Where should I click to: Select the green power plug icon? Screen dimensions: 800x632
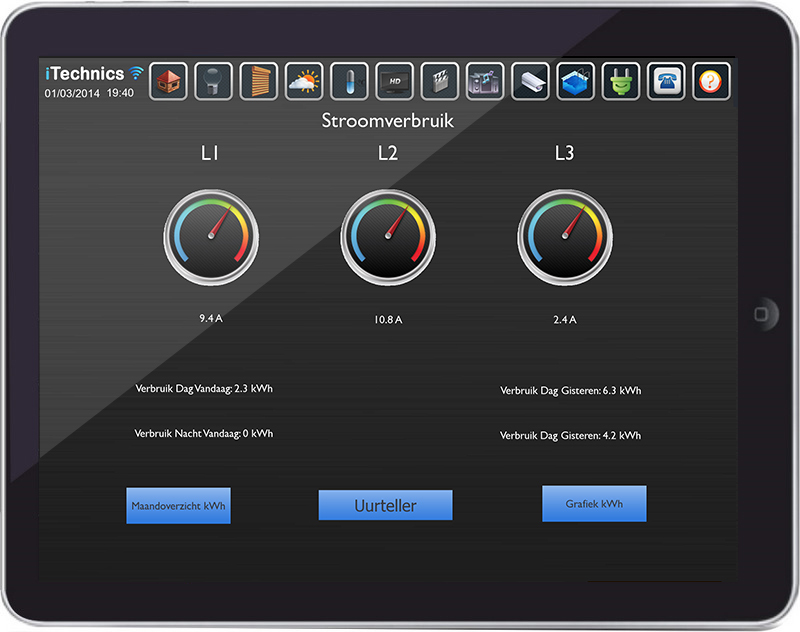coord(620,81)
